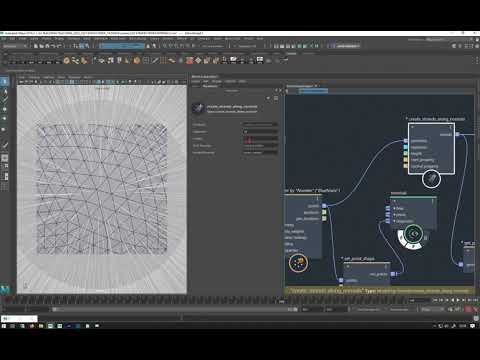This screenshot has height=360, width=480.
Task: Pick the Paint Selection tool
Action: coord(4,99)
